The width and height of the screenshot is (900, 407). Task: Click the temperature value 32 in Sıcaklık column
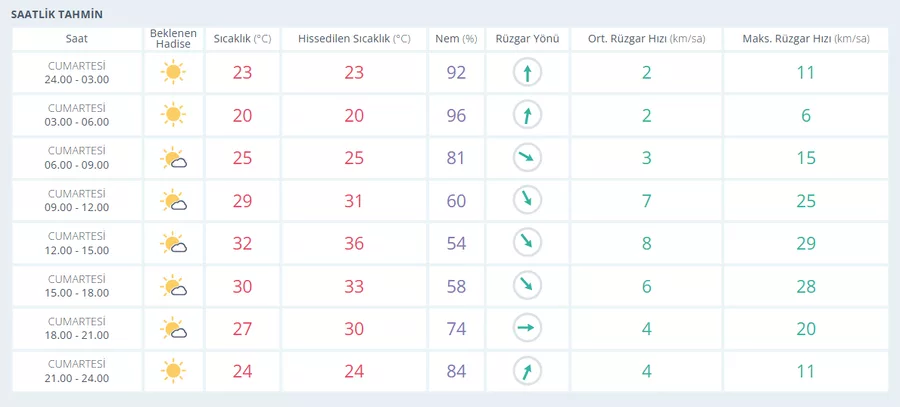pos(242,243)
